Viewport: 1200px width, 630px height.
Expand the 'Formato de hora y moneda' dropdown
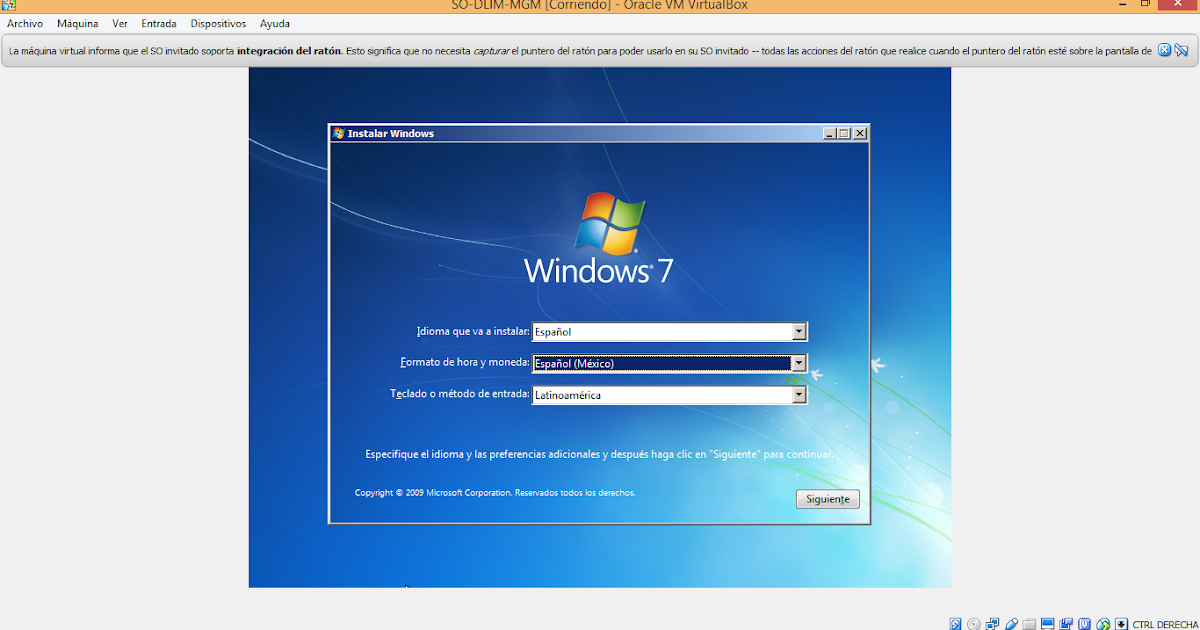pos(798,363)
